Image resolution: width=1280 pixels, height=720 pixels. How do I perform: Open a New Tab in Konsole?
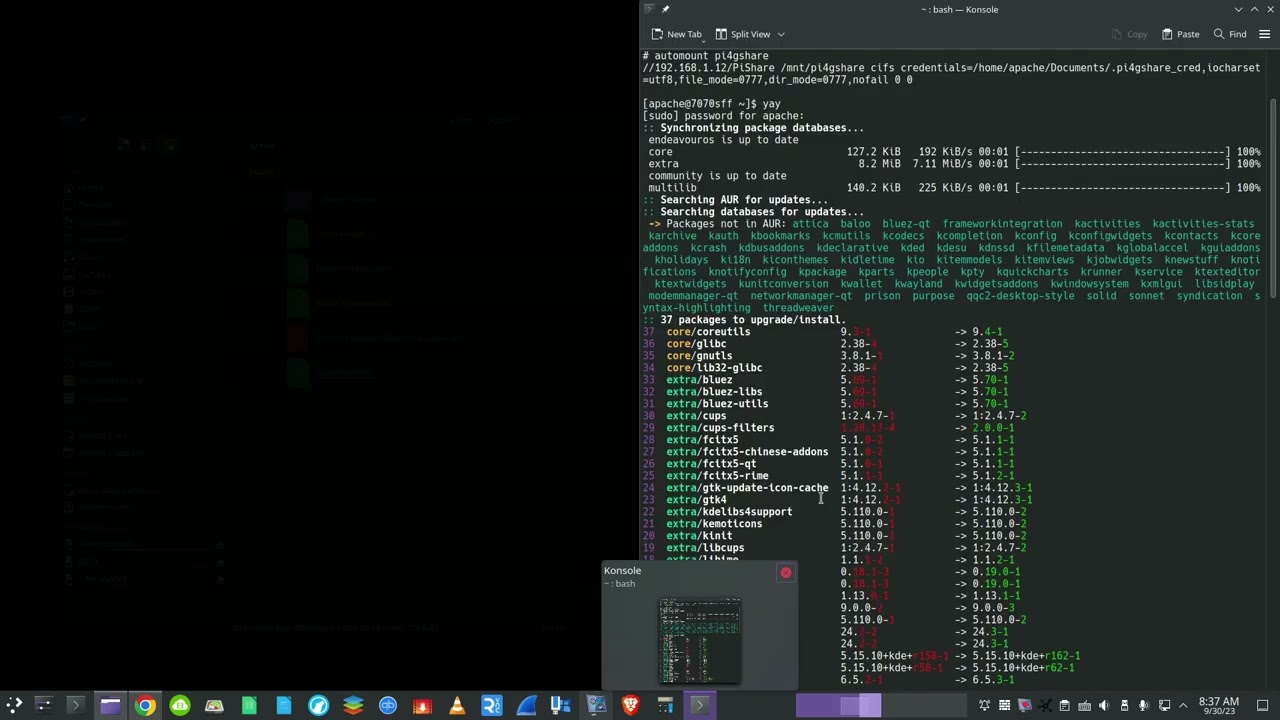click(677, 34)
